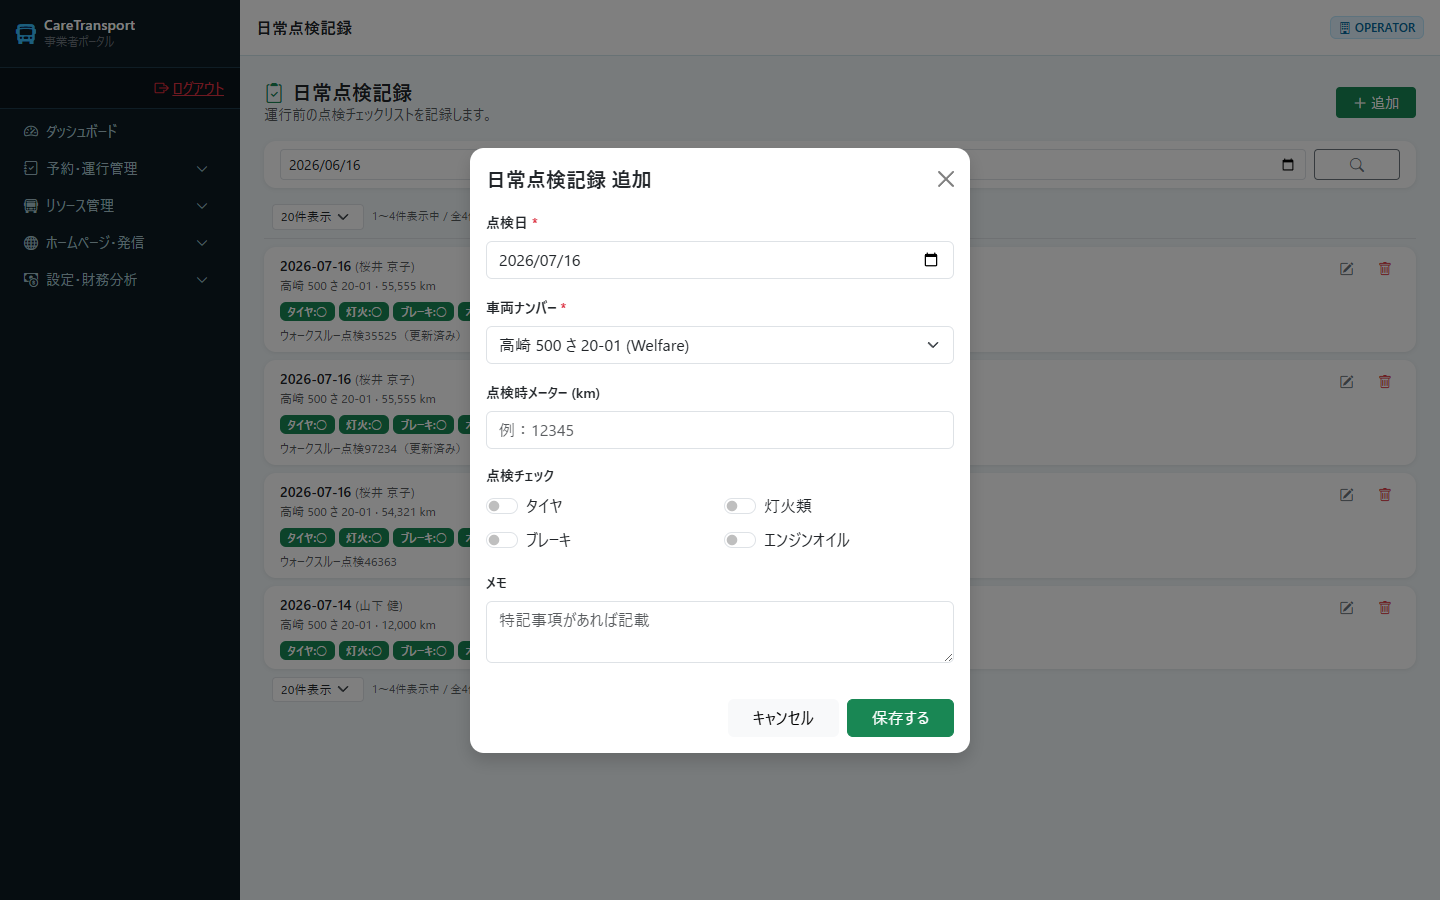Toggle the タイヤ check switch
Screen dimensions: 1440x900
pos(502,506)
